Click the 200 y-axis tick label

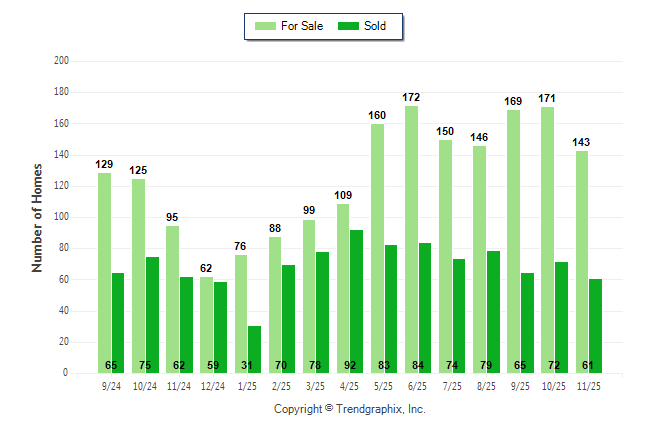pos(61,61)
